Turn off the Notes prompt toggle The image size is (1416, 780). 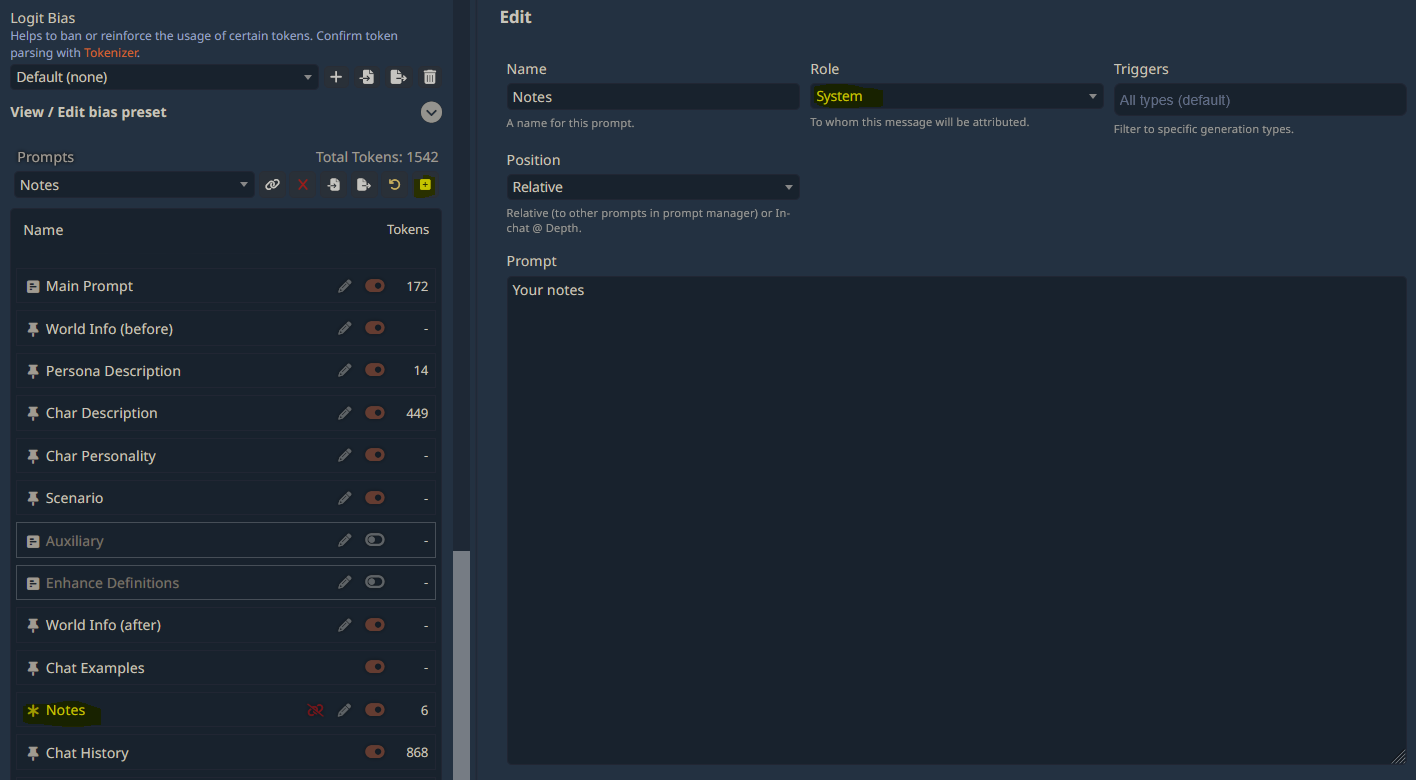click(375, 710)
